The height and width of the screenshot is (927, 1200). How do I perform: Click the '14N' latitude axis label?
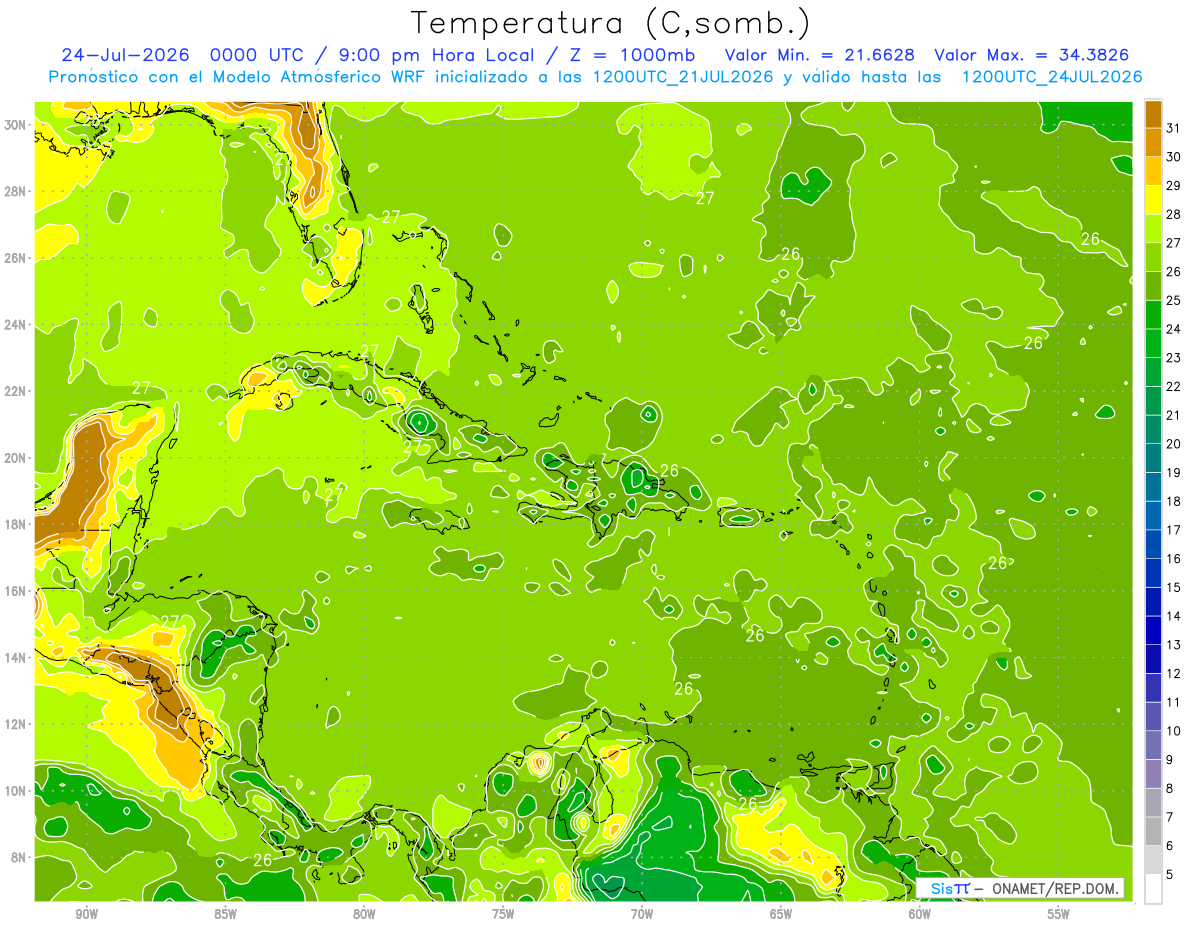point(16,658)
